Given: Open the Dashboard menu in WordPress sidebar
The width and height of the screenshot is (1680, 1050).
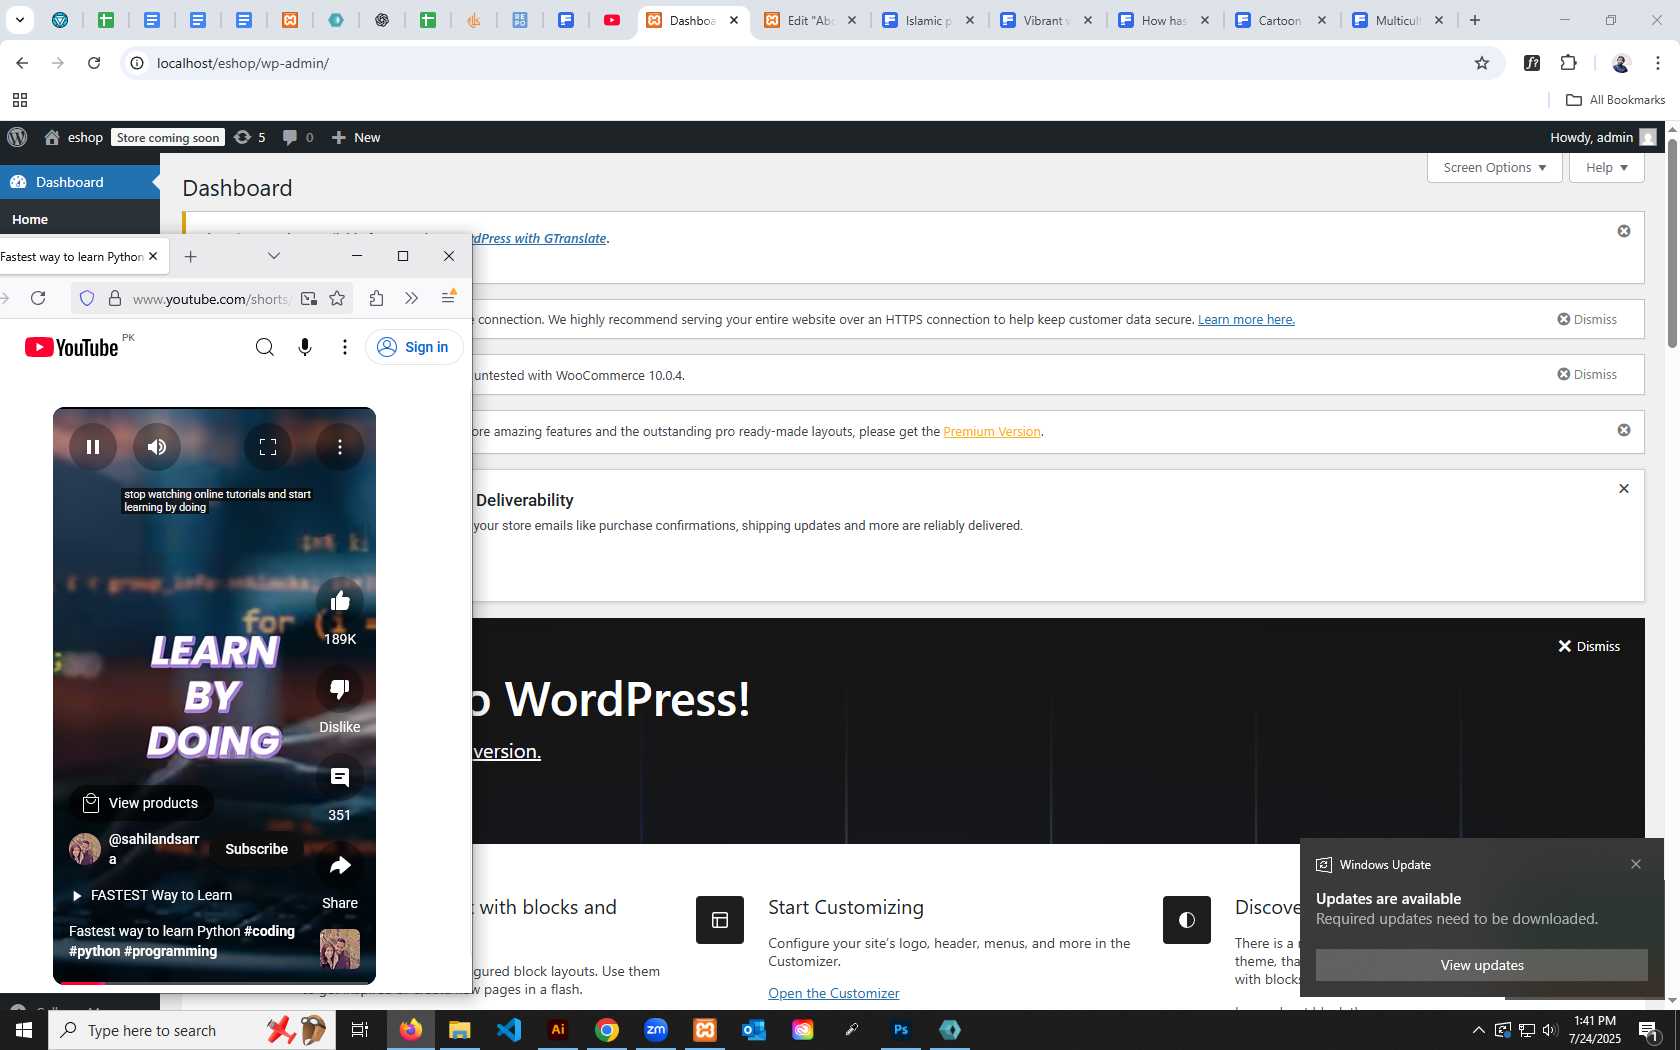Looking at the screenshot, I should coord(80,182).
